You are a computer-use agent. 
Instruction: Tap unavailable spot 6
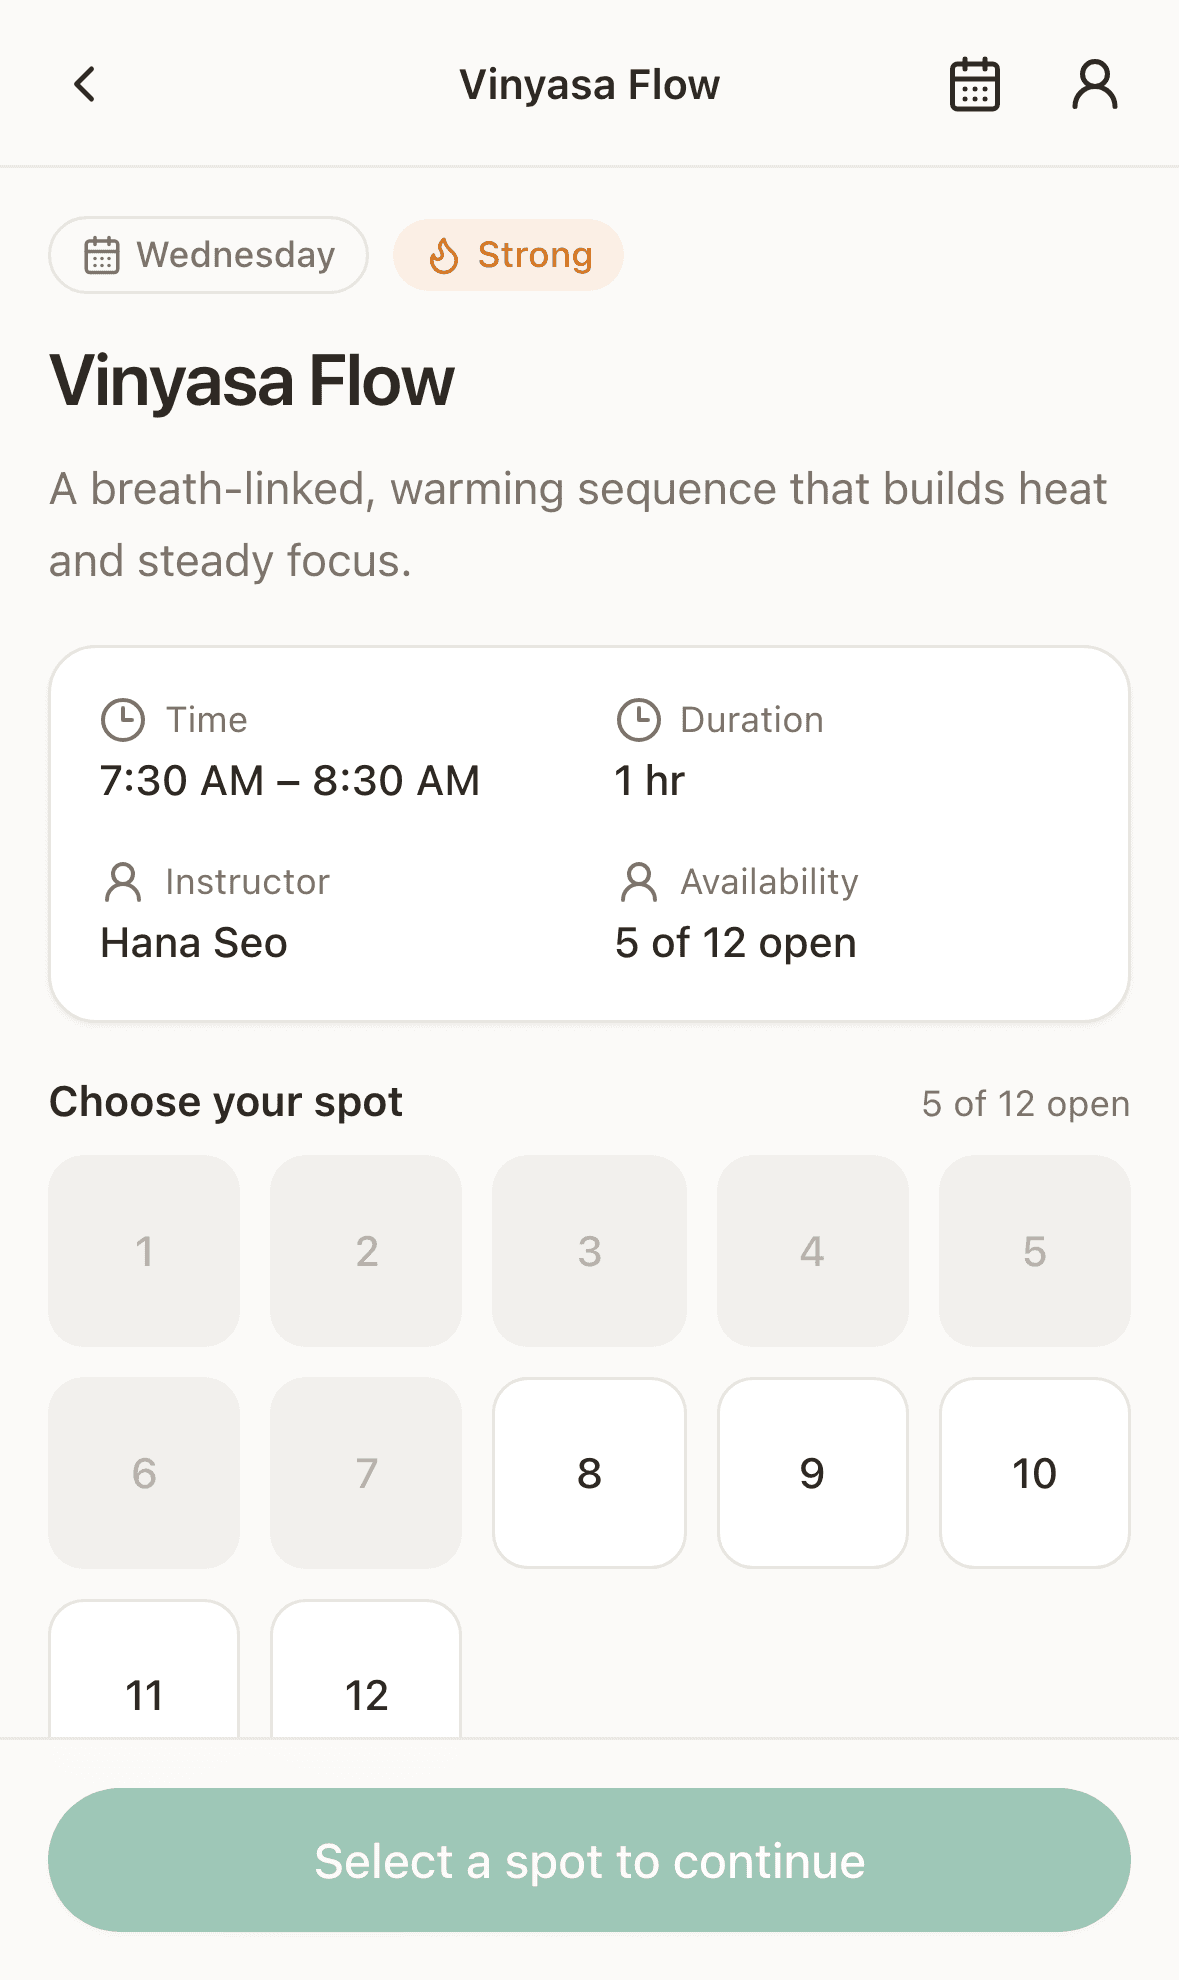[x=144, y=1473]
